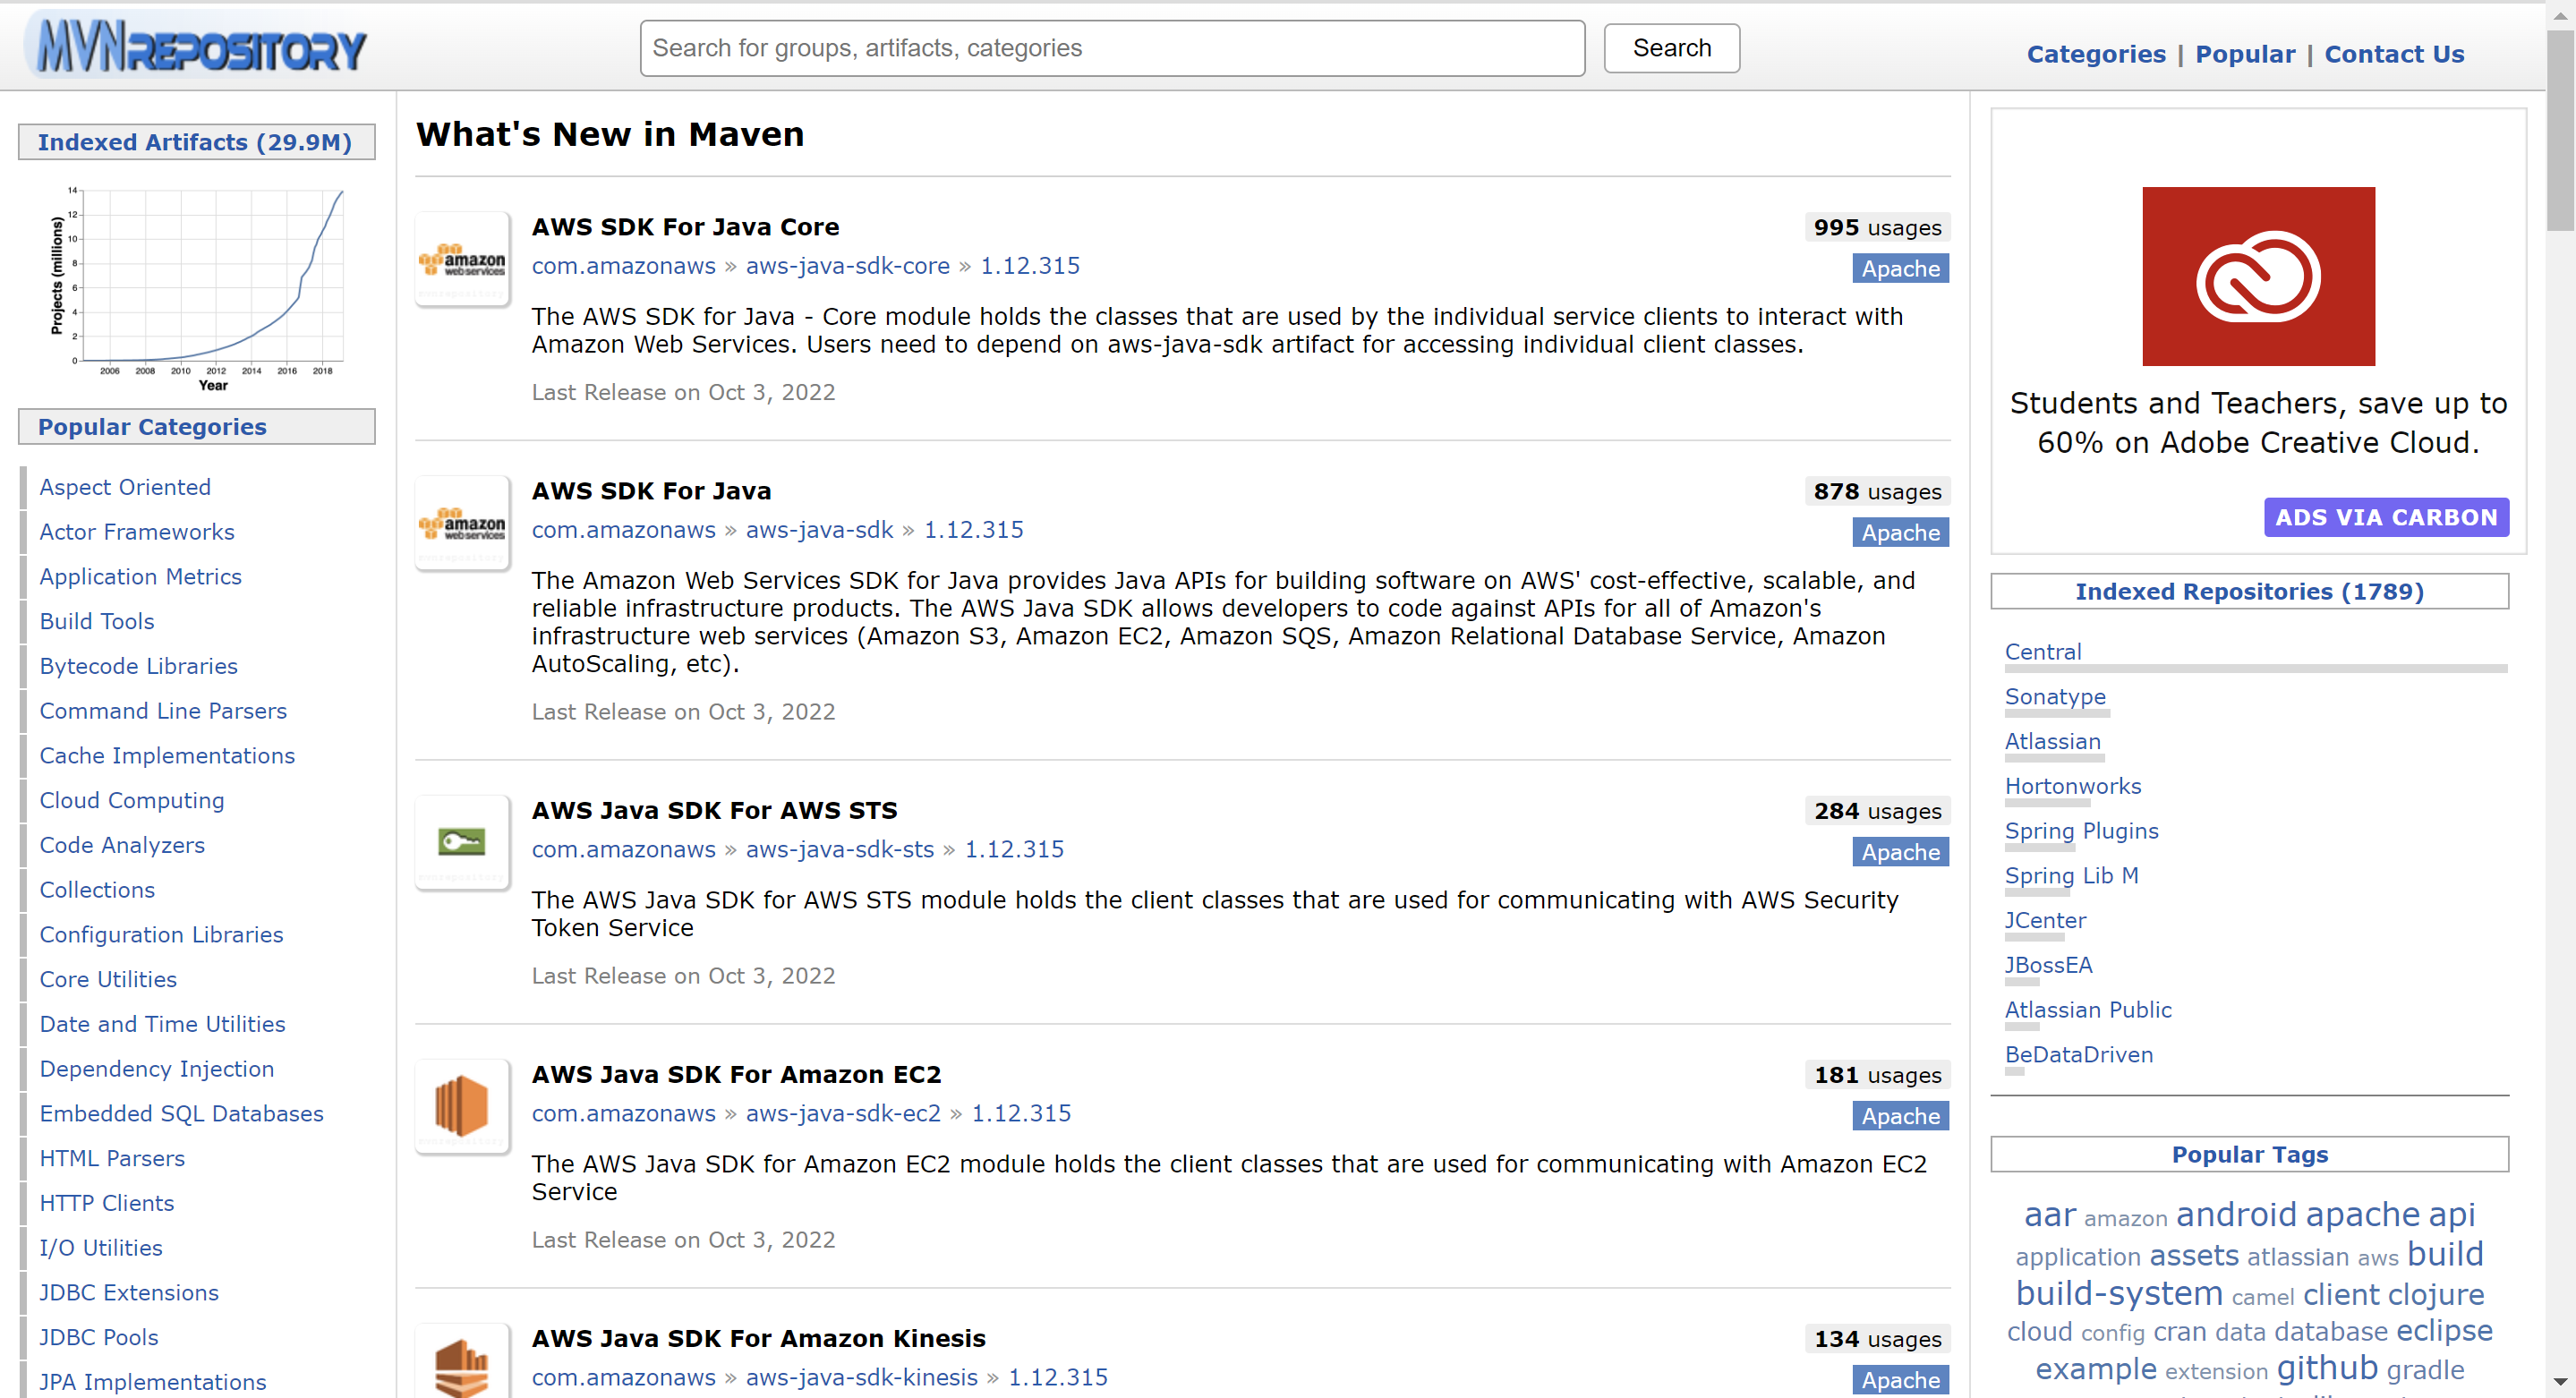2576x1398 pixels.
Task: Open the AWS SDK Core amazon icon
Action: 462,260
